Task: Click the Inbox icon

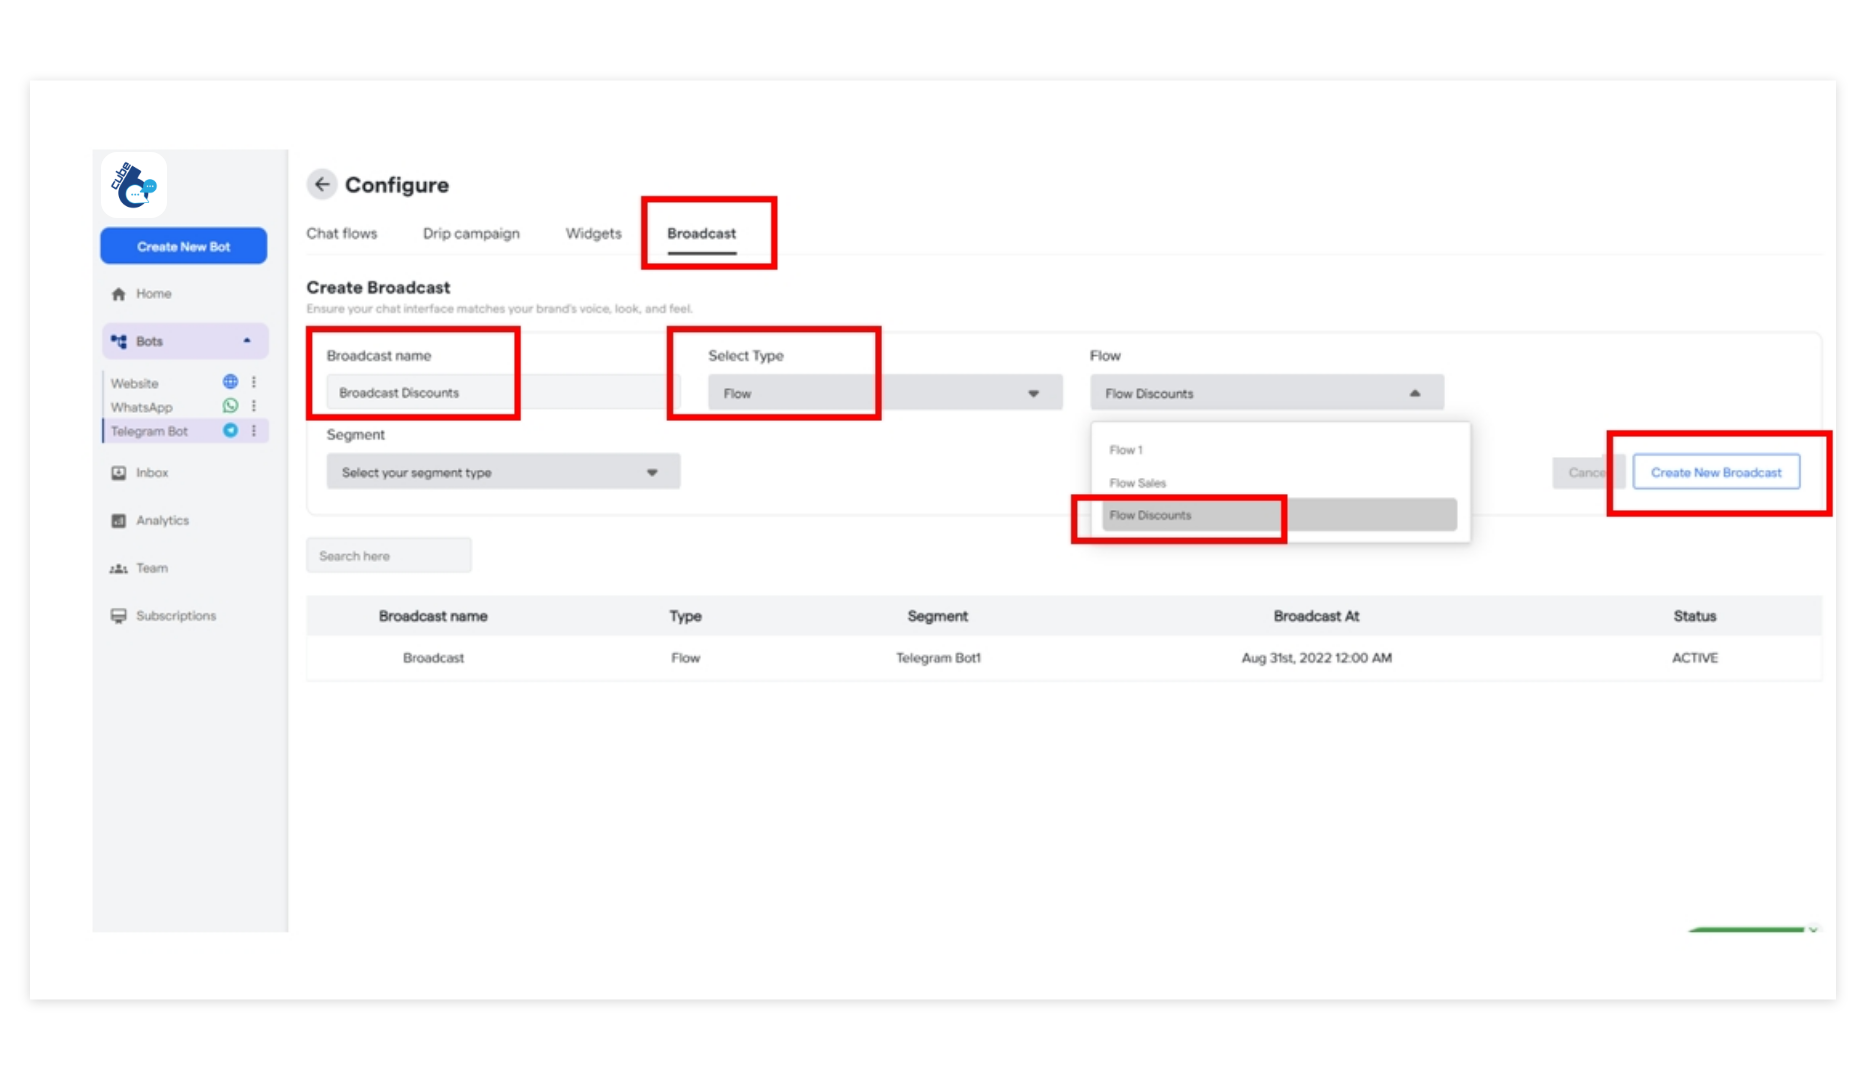Action: tap(119, 473)
